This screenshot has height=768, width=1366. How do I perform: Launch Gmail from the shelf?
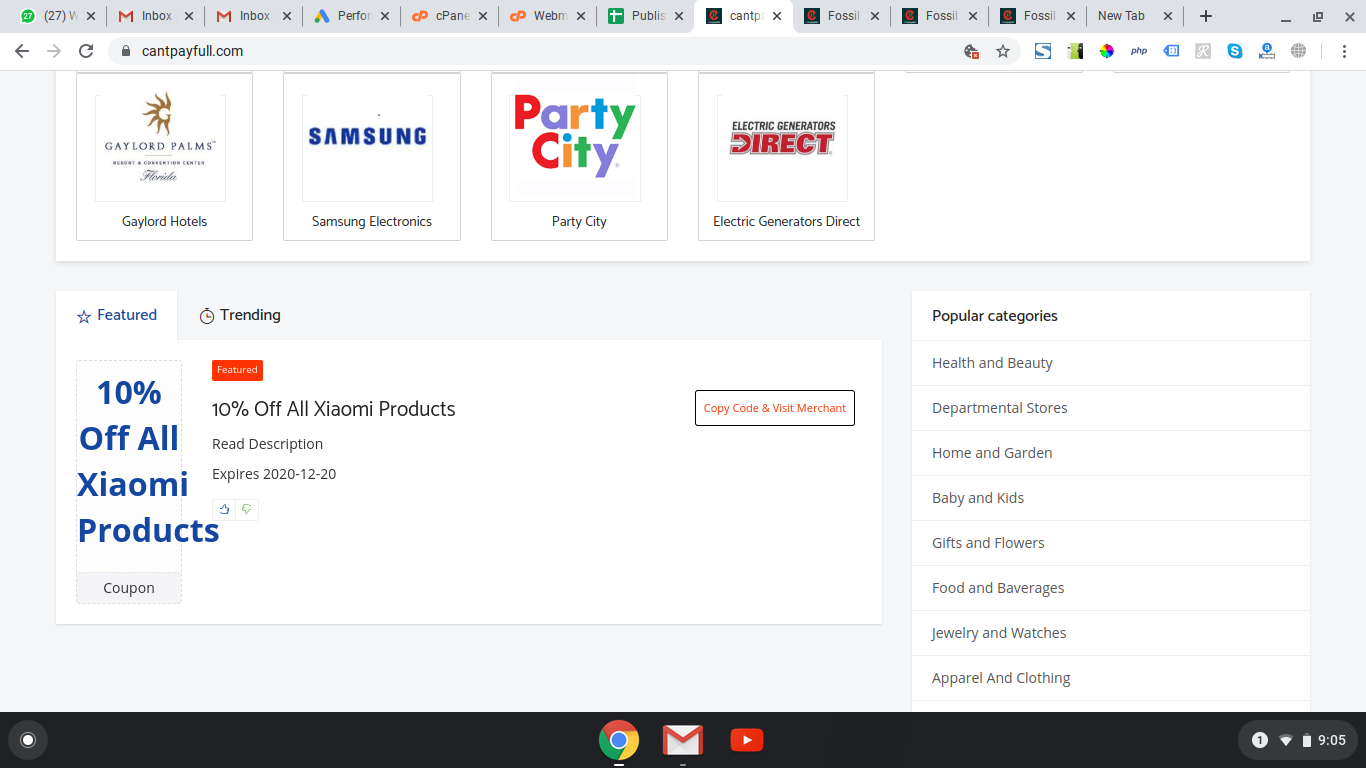[x=683, y=740]
